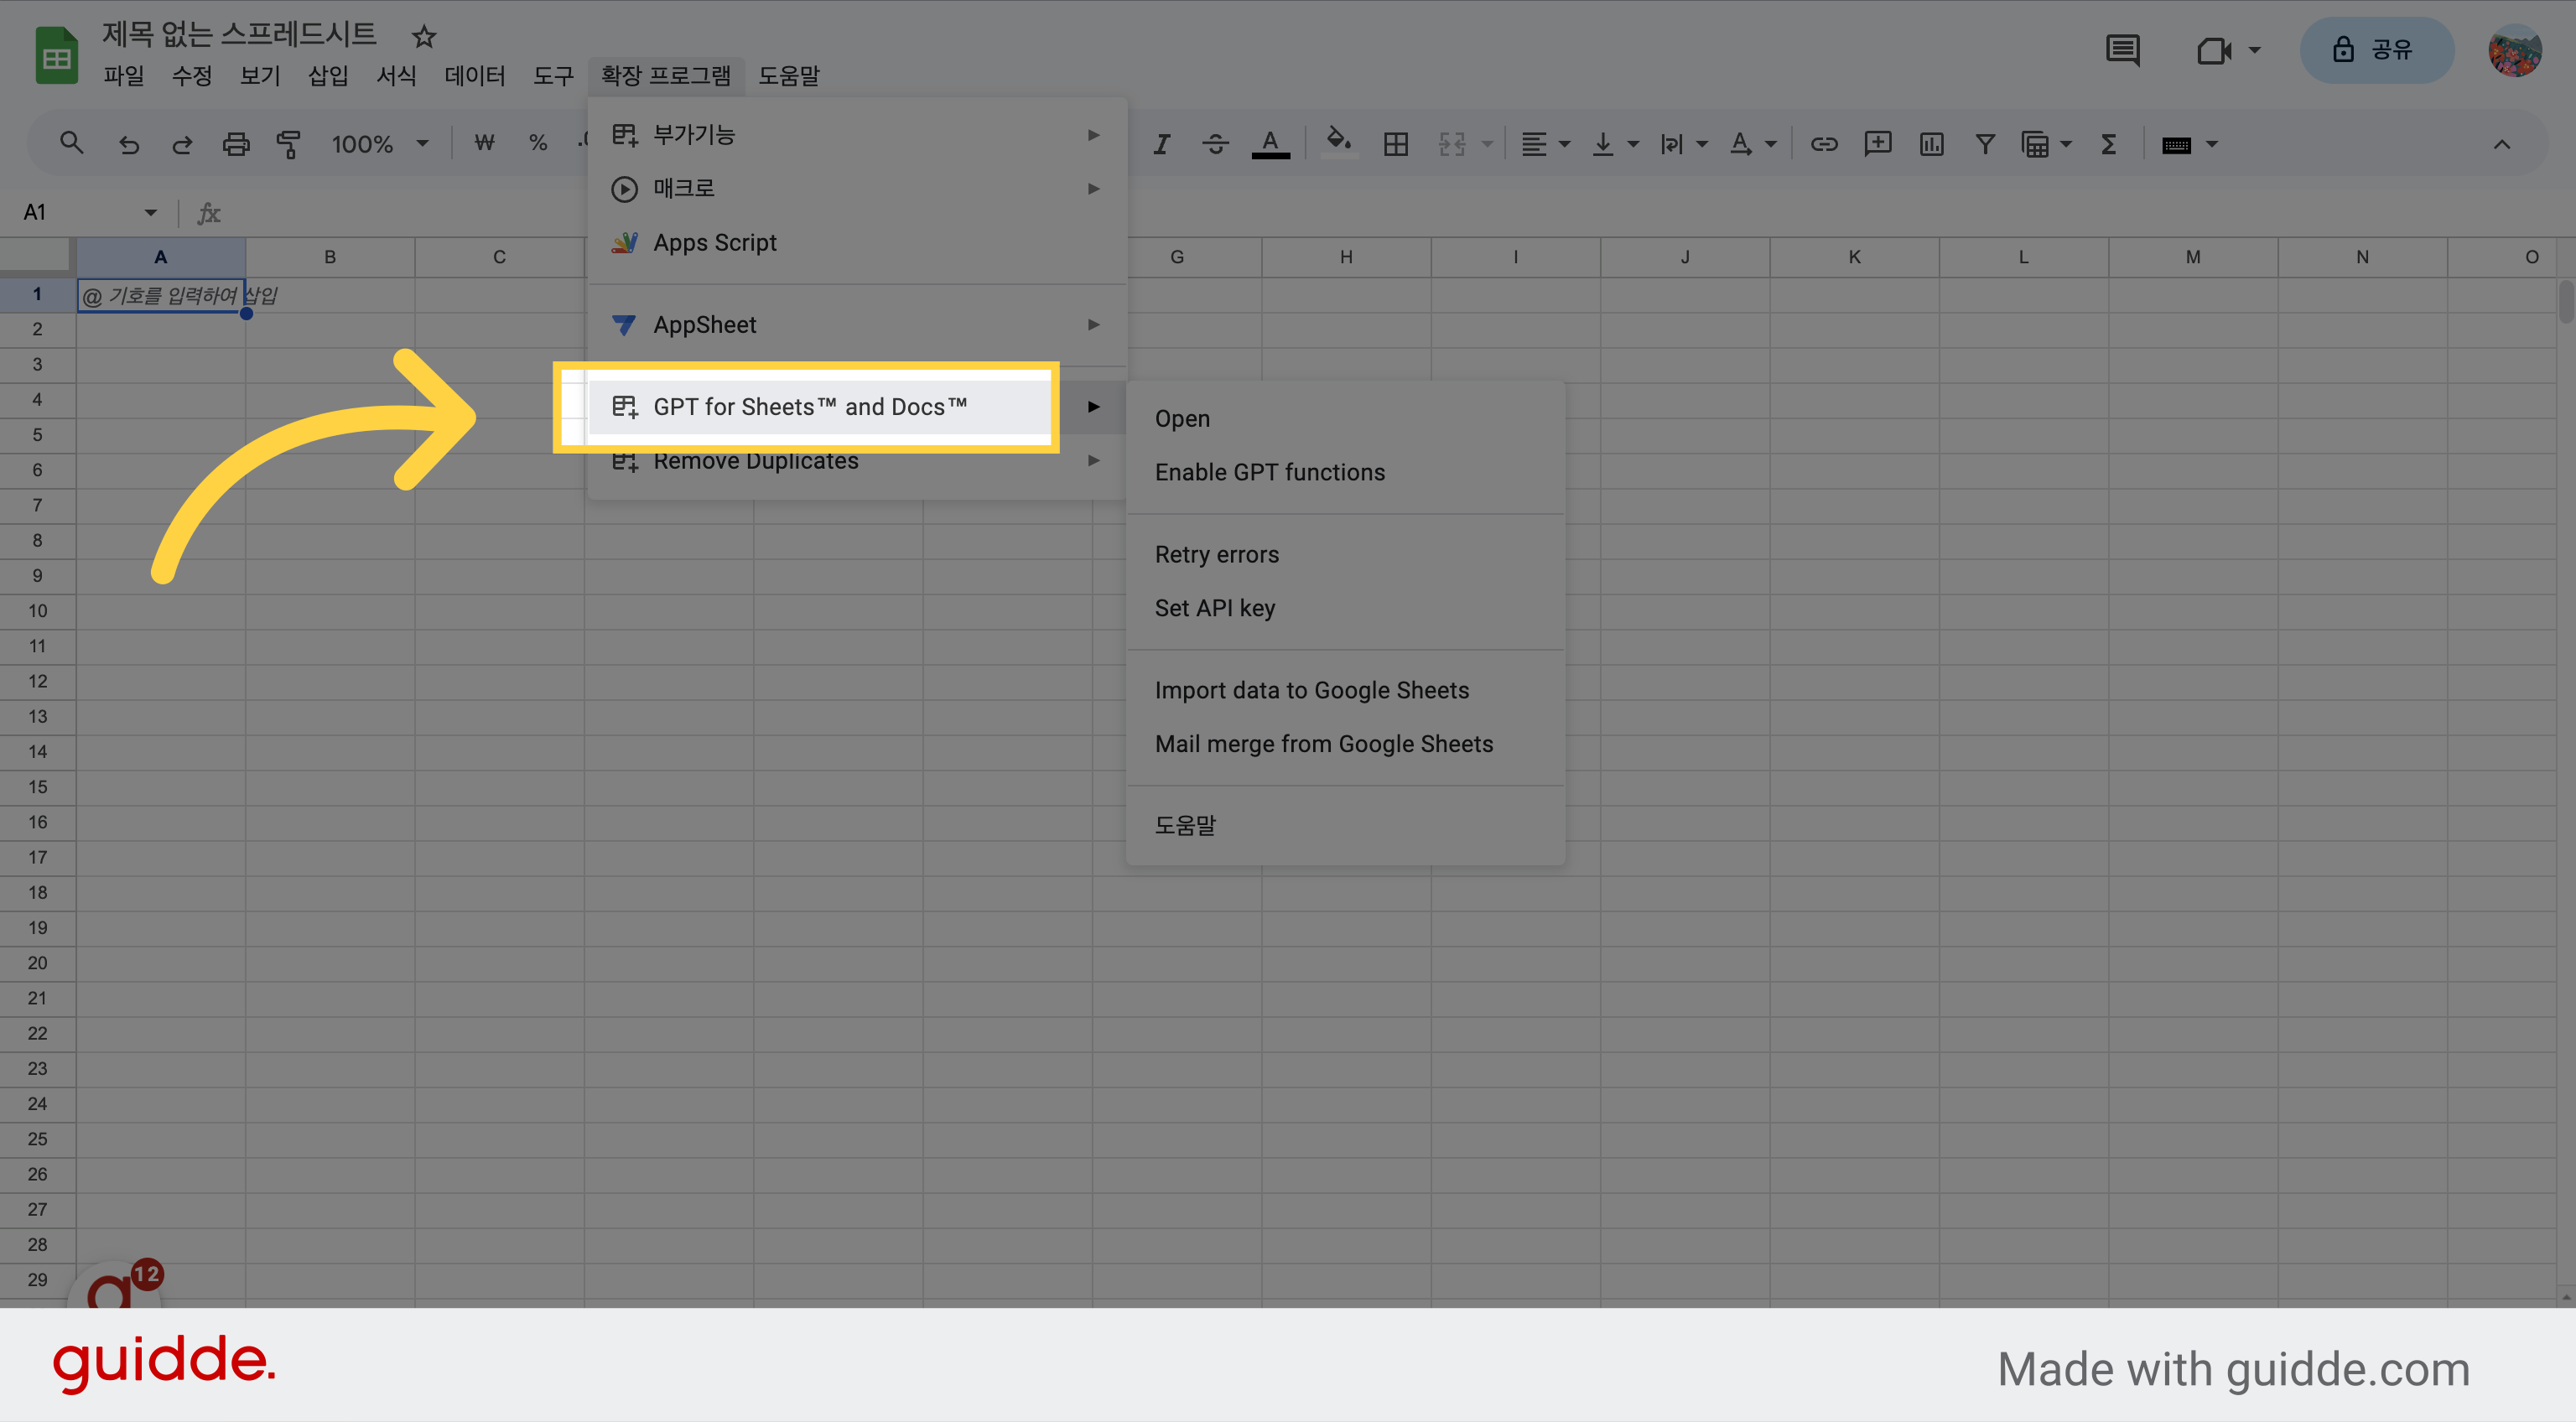Open vertical align dropdown
Screen dimensions: 2576x1422
1614,144
